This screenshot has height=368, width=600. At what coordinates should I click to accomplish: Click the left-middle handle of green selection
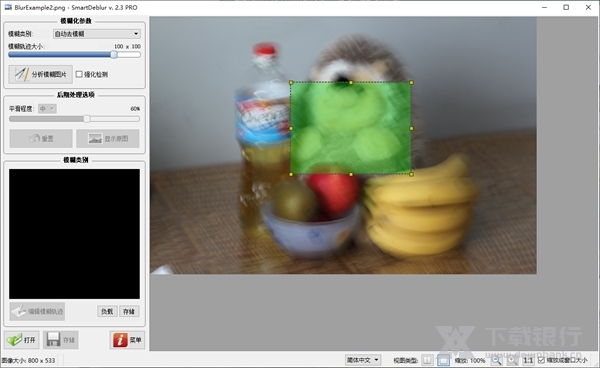pyautogui.click(x=291, y=128)
